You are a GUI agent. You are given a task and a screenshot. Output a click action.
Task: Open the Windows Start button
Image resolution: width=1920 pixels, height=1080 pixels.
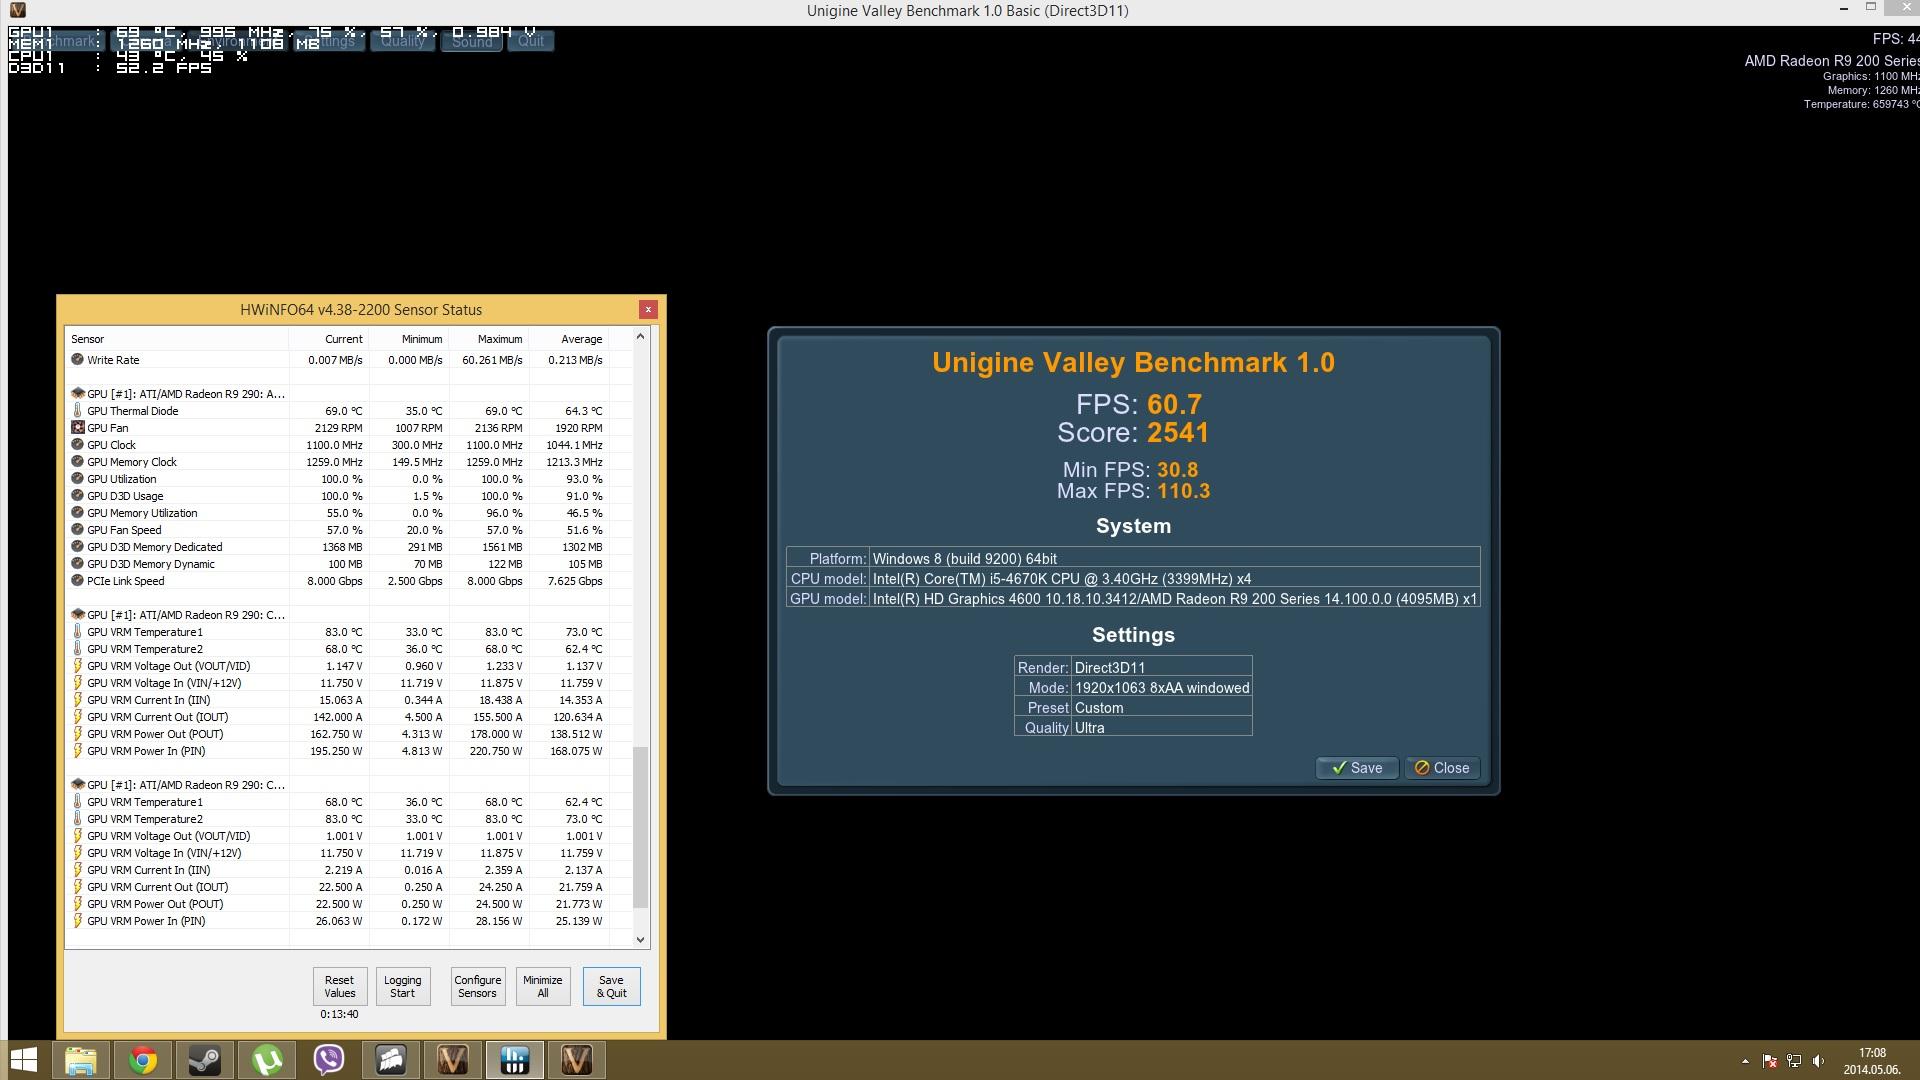(23, 1060)
